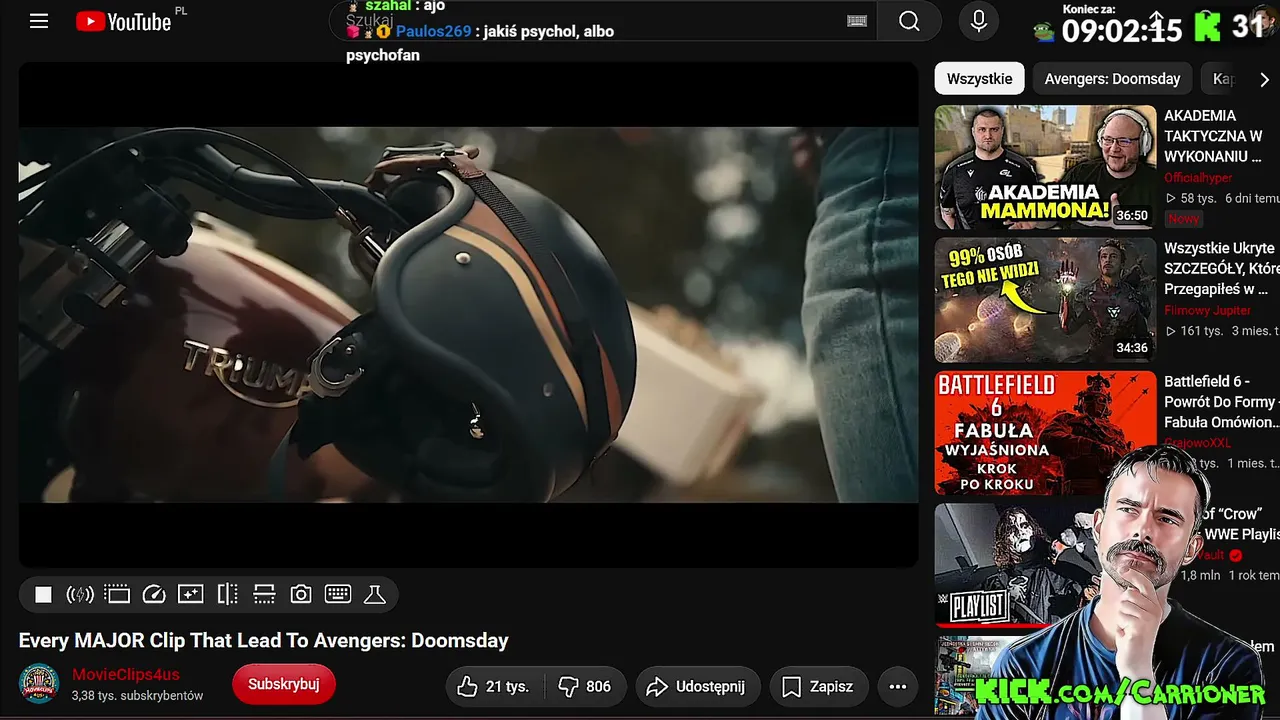Open the three-dot more actions menu
The height and width of the screenshot is (720, 1280).
point(898,686)
